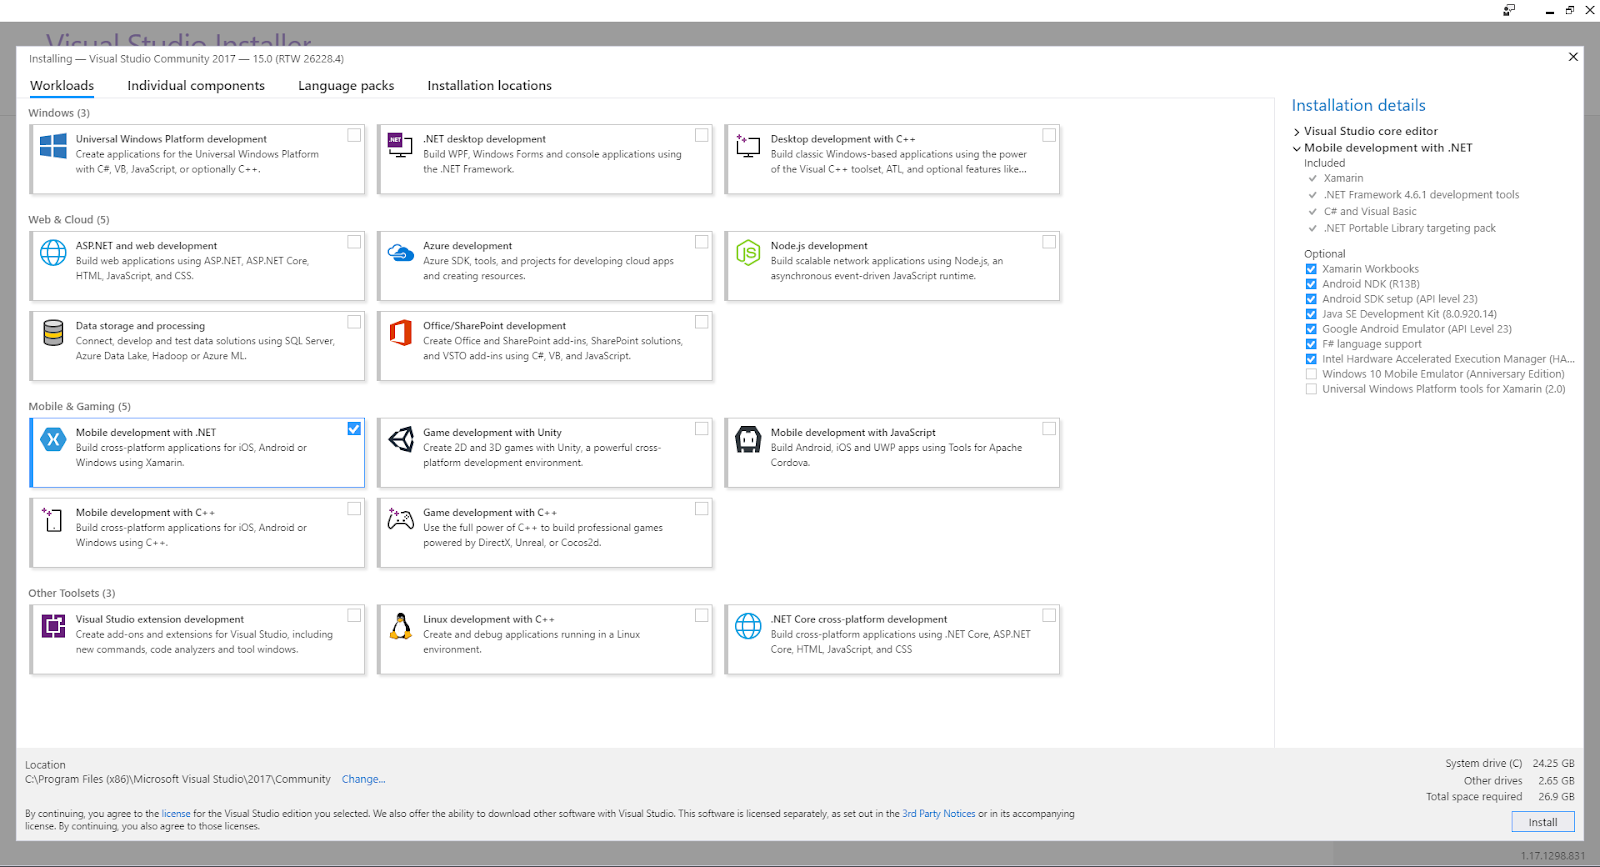This screenshot has width=1600, height=867.
Task: Click the Azure development cloud icon
Action: tap(400, 252)
